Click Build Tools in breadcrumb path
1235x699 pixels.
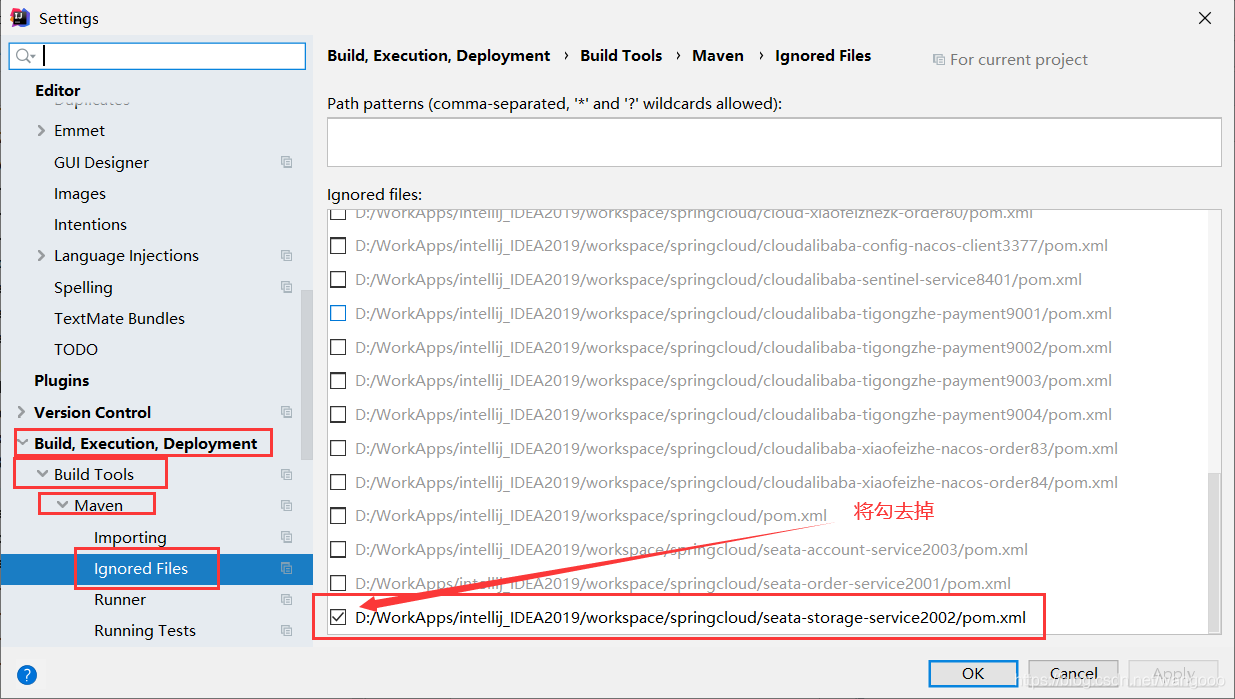point(621,56)
